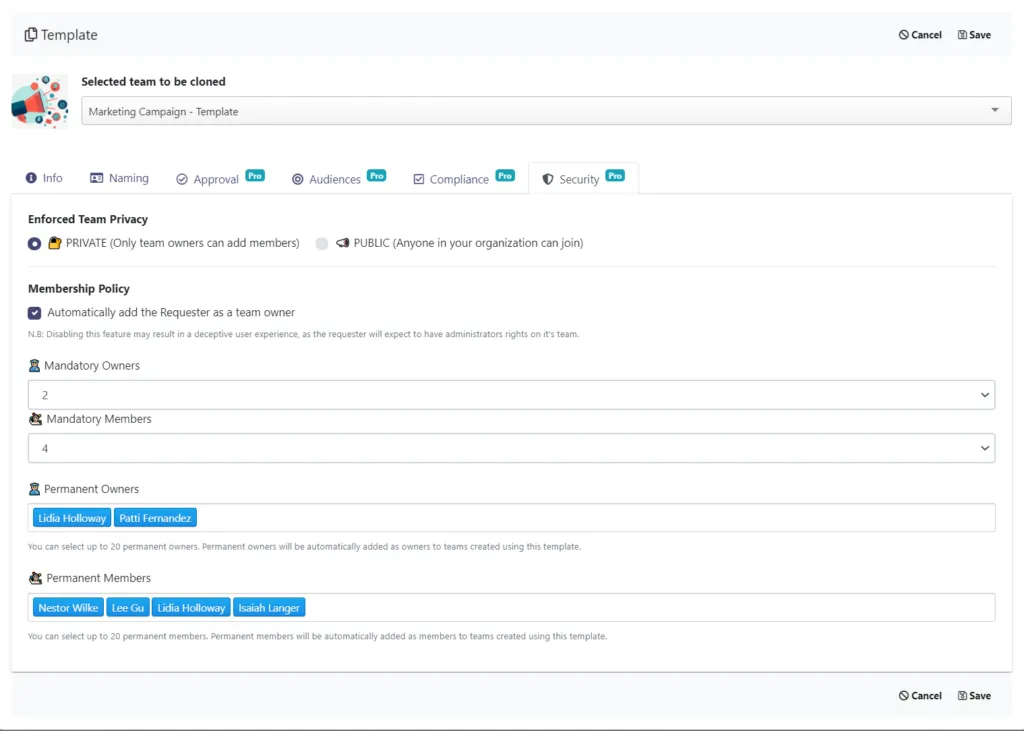Click the megaphone icon beside PUBLIC

click(342, 243)
